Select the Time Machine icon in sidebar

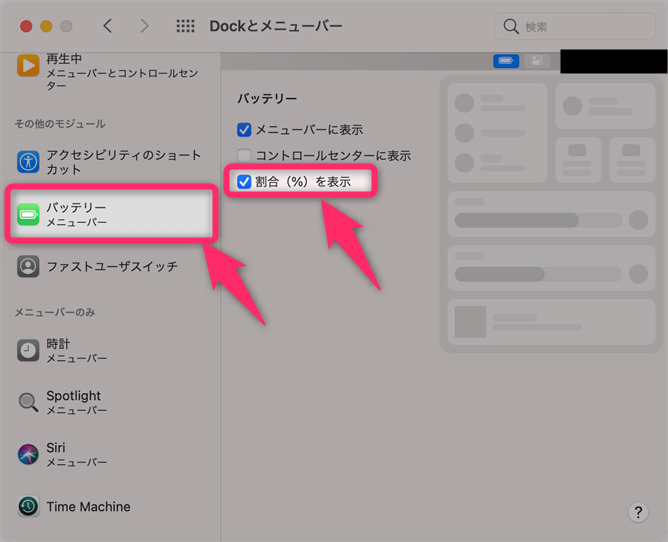click(29, 507)
